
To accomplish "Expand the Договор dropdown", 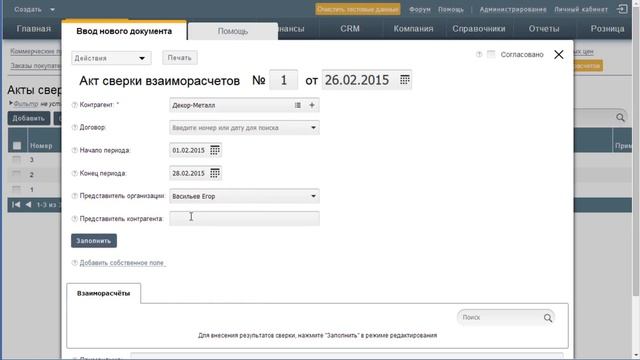I will click(313, 128).
